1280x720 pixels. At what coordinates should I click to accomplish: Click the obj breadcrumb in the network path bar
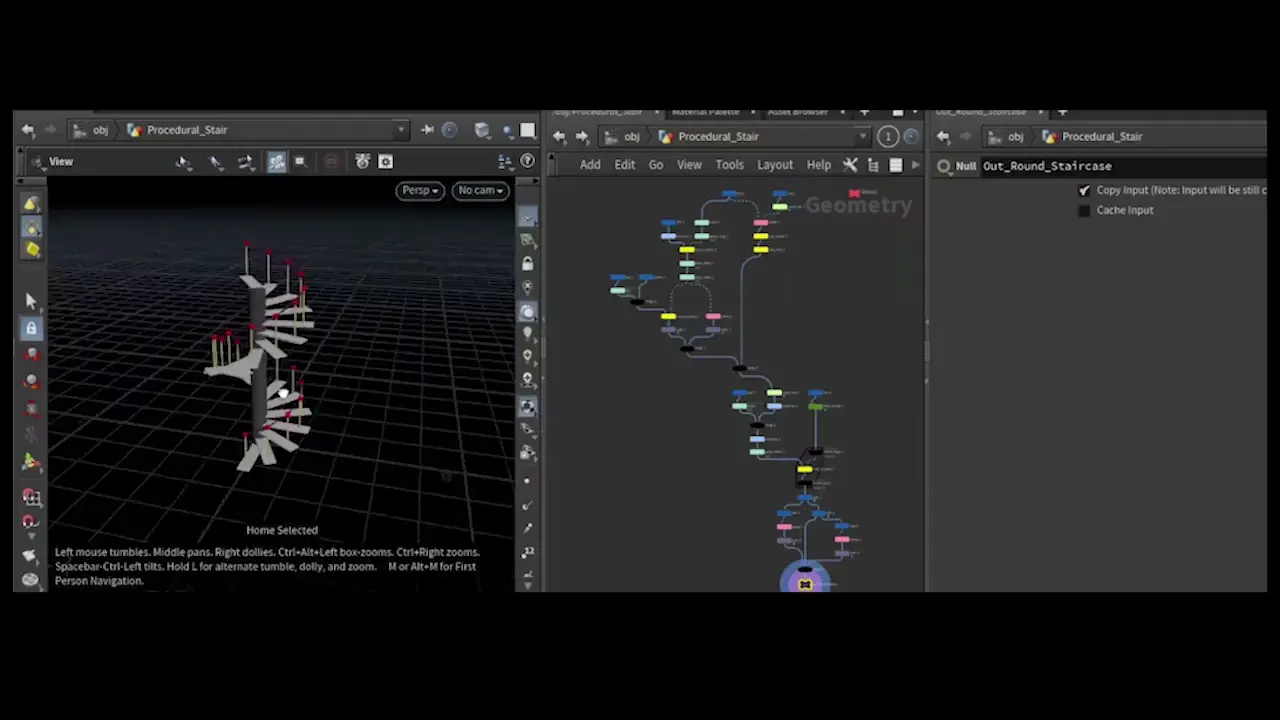[633, 137]
